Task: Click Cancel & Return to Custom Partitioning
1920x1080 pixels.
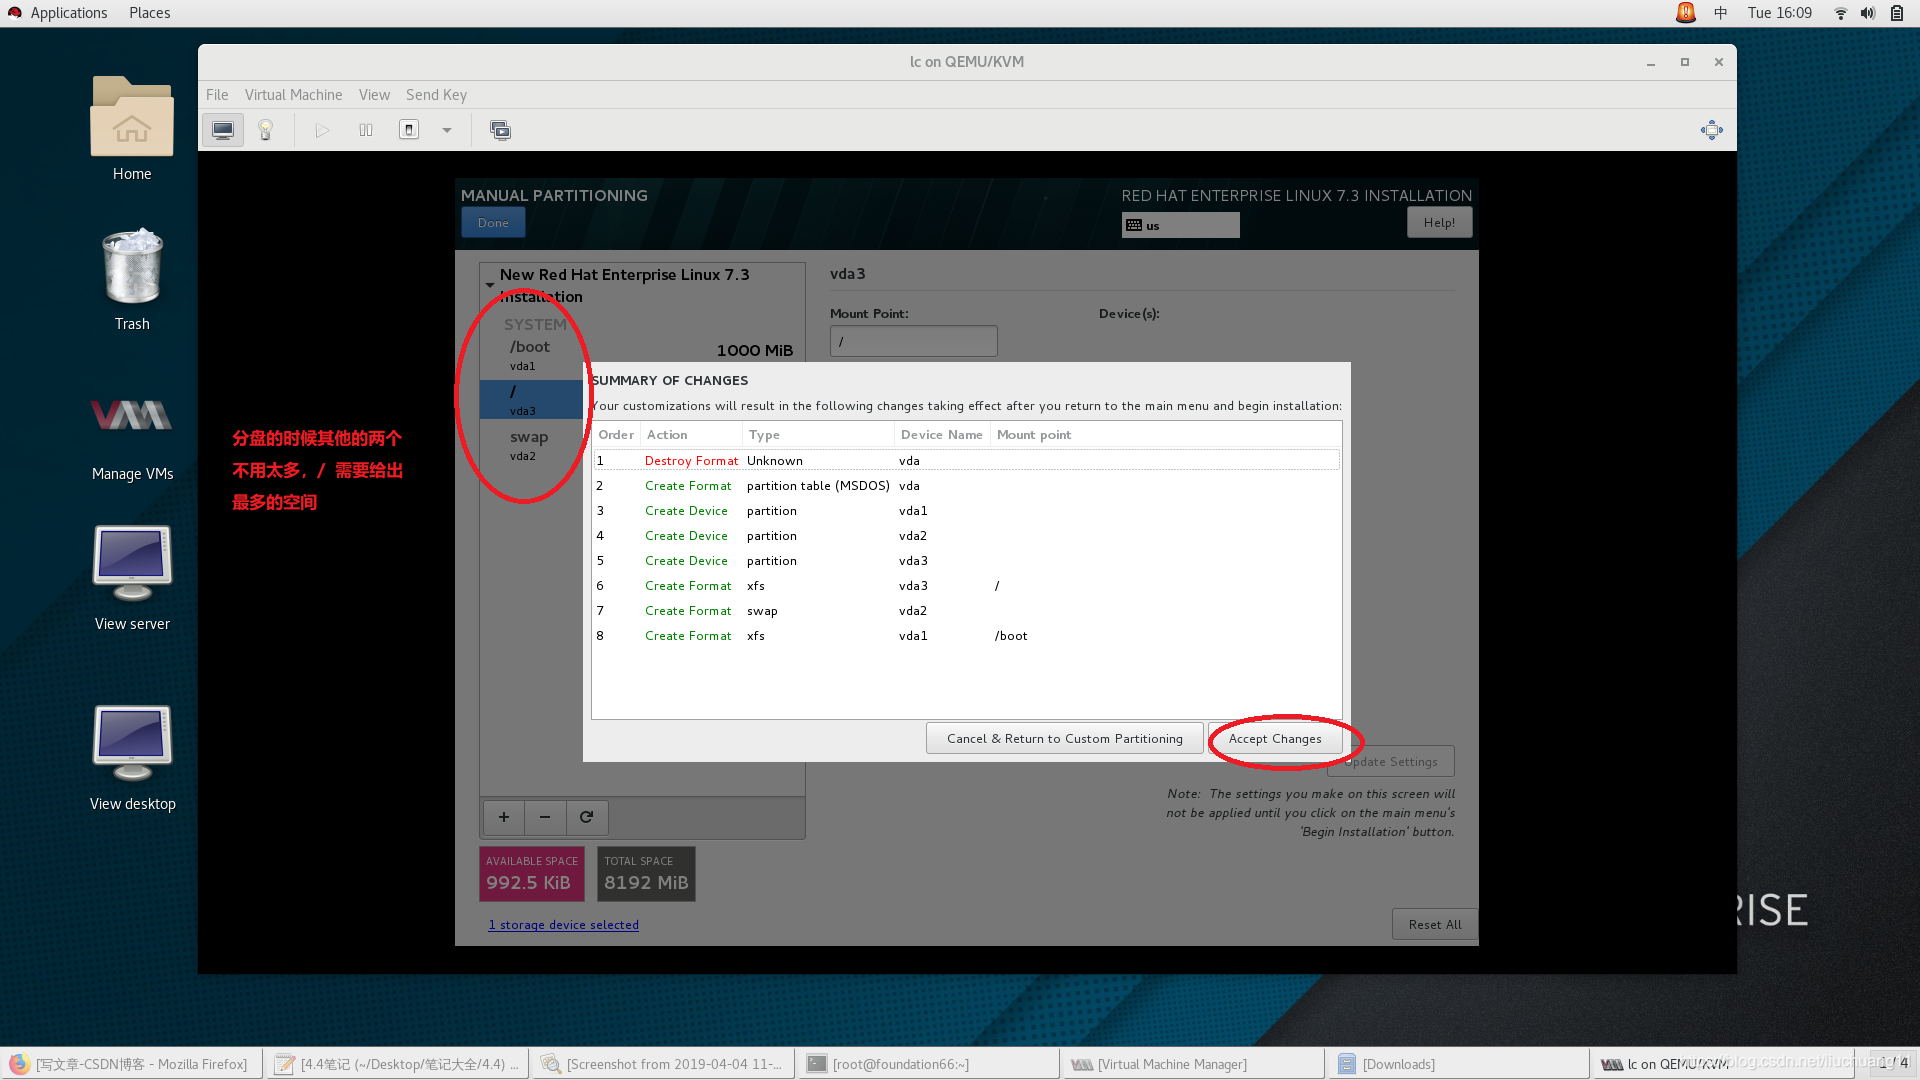Action: point(1064,739)
